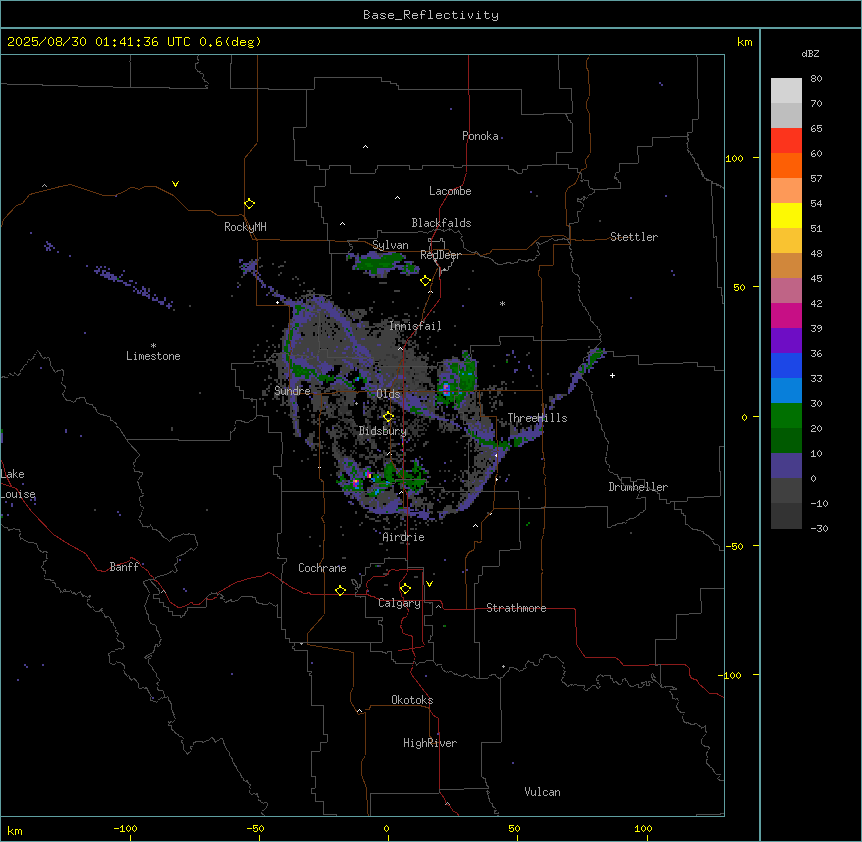Select the diamond marker between Olds and Didsbury
The height and width of the screenshot is (842, 862).
pos(389,417)
